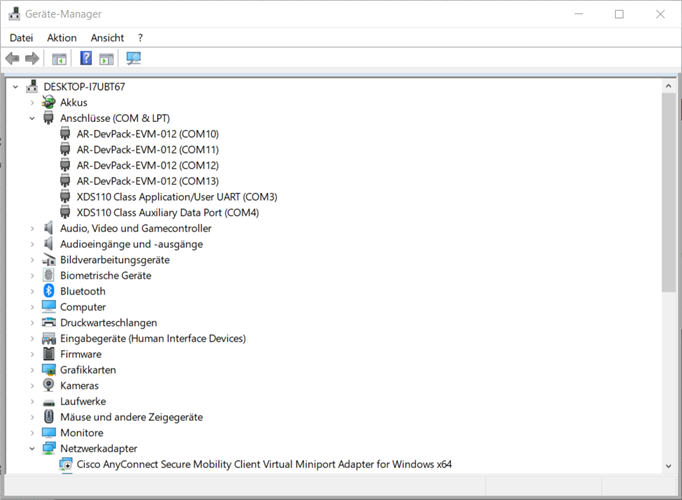Image resolution: width=682 pixels, height=500 pixels.
Task: Open the Ansicht menu
Action: 107,38
